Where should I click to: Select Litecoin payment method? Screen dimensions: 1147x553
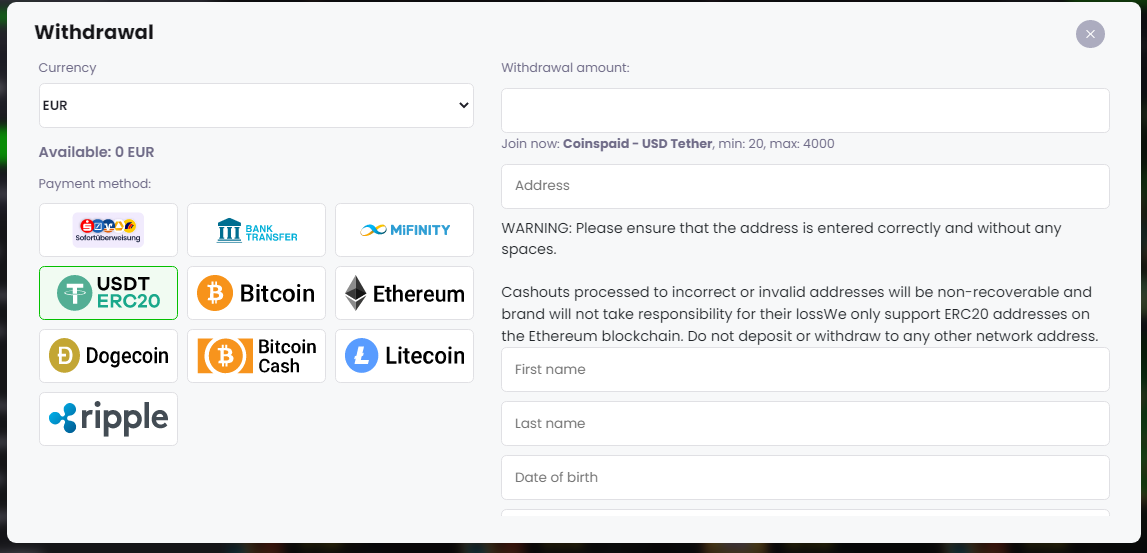tap(404, 356)
